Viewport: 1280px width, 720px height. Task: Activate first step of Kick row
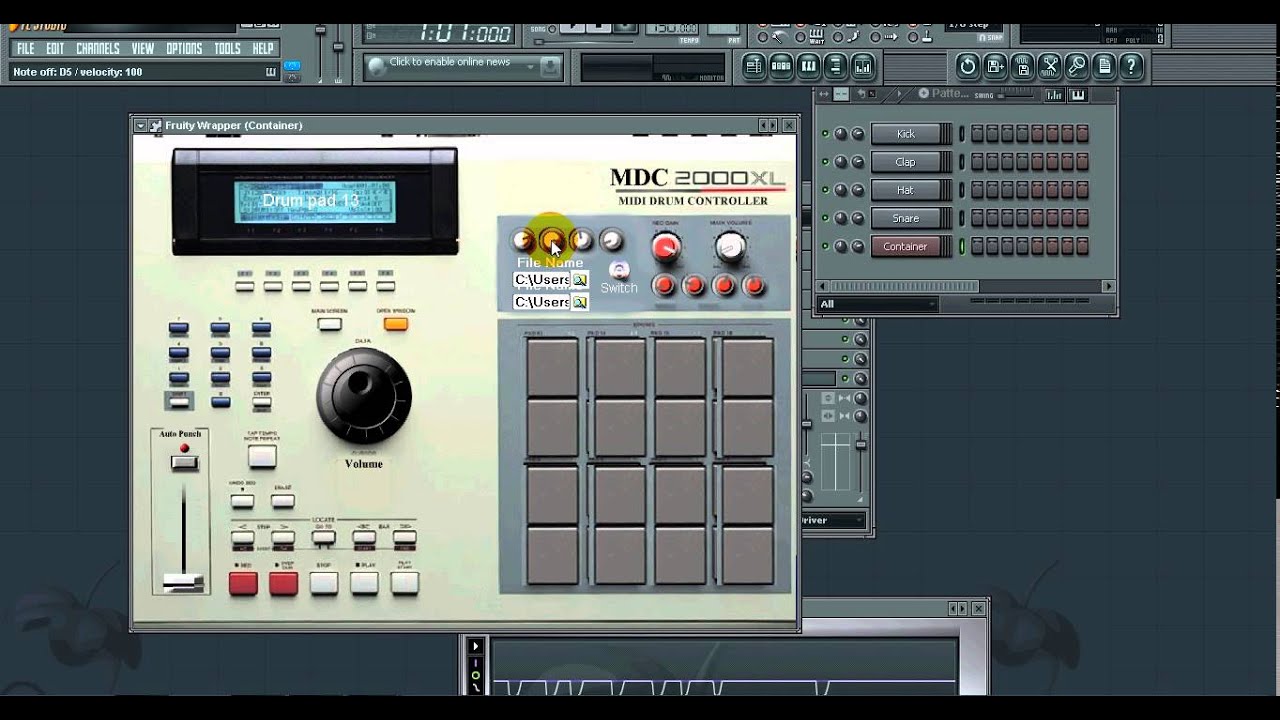tap(978, 134)
